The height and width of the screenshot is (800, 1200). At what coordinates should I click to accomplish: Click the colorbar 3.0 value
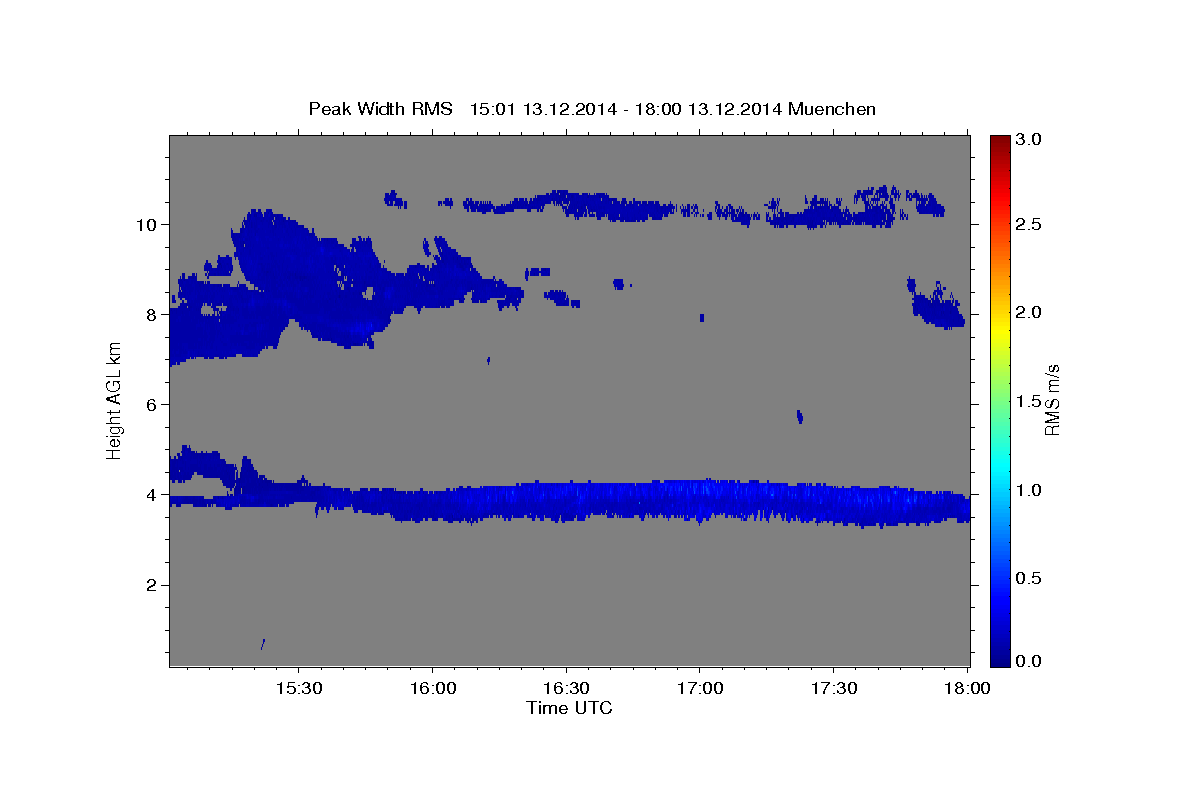click(x=1030, y=139)
